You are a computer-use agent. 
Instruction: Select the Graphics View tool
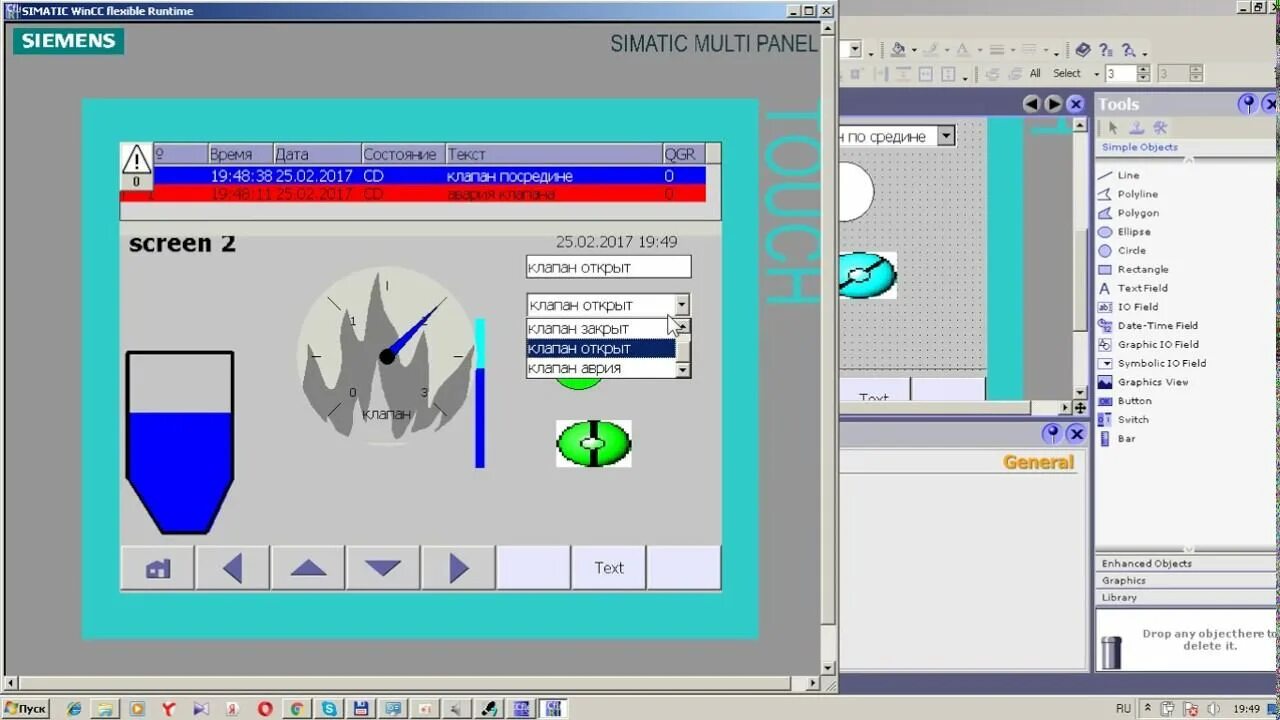pos(1143,382)
